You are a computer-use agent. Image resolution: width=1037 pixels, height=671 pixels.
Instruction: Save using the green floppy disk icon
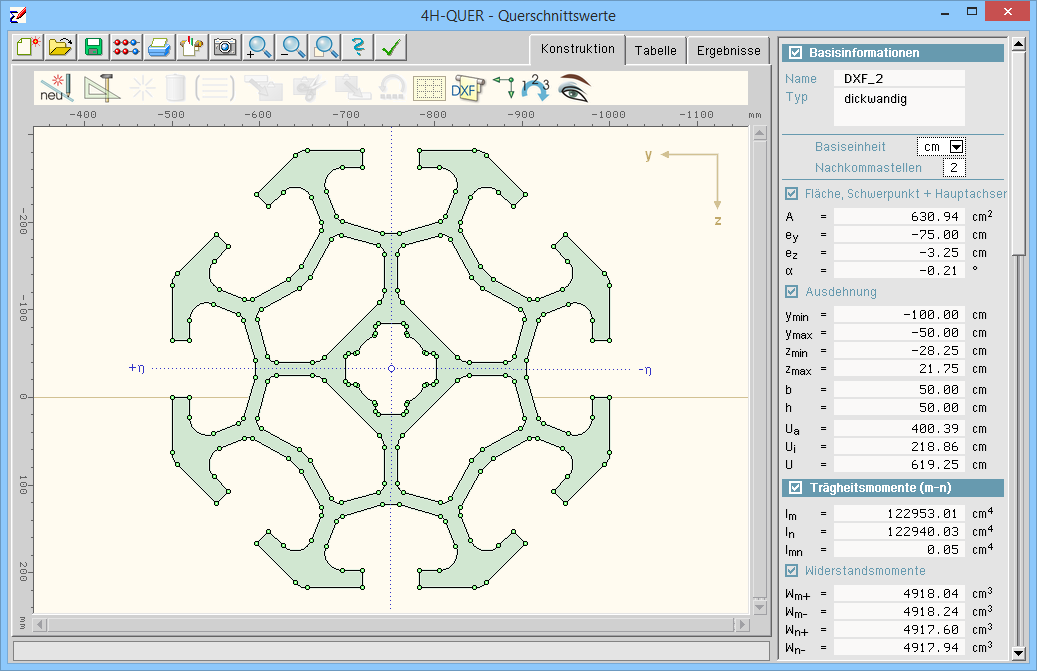pyautogui.click(x=93, y=47)
